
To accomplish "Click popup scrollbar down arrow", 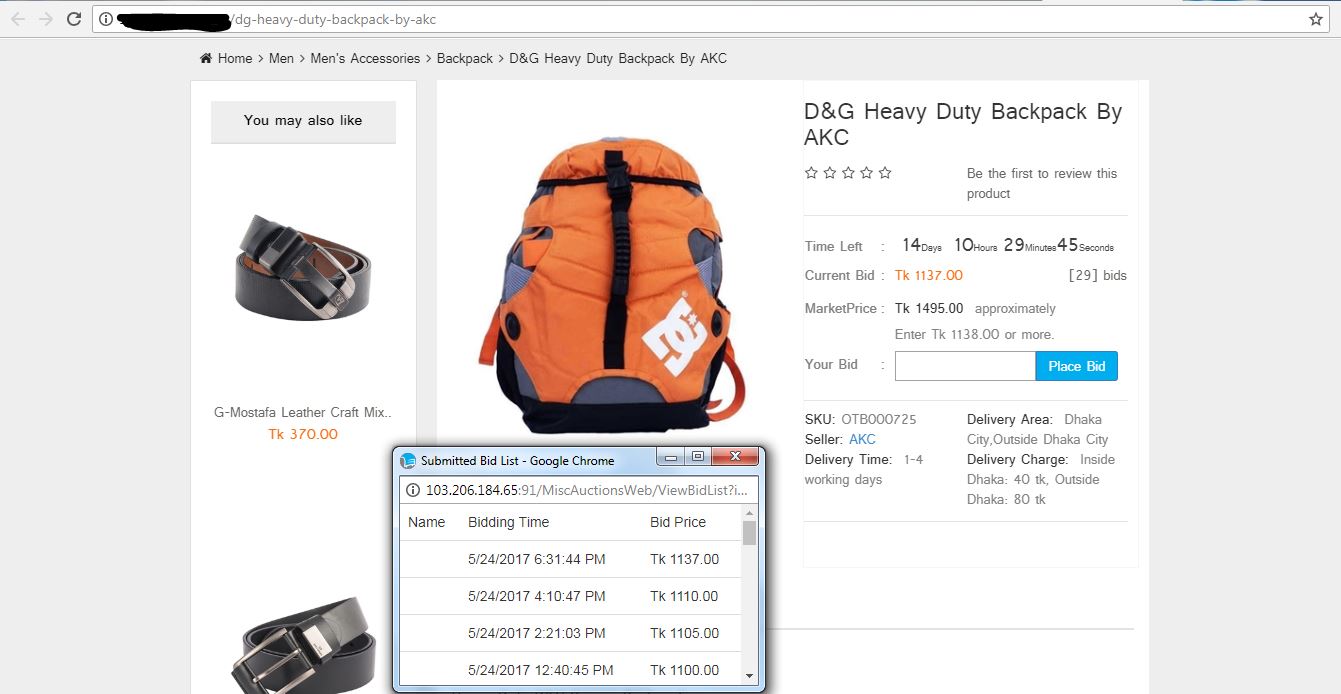I will point(750,676).
